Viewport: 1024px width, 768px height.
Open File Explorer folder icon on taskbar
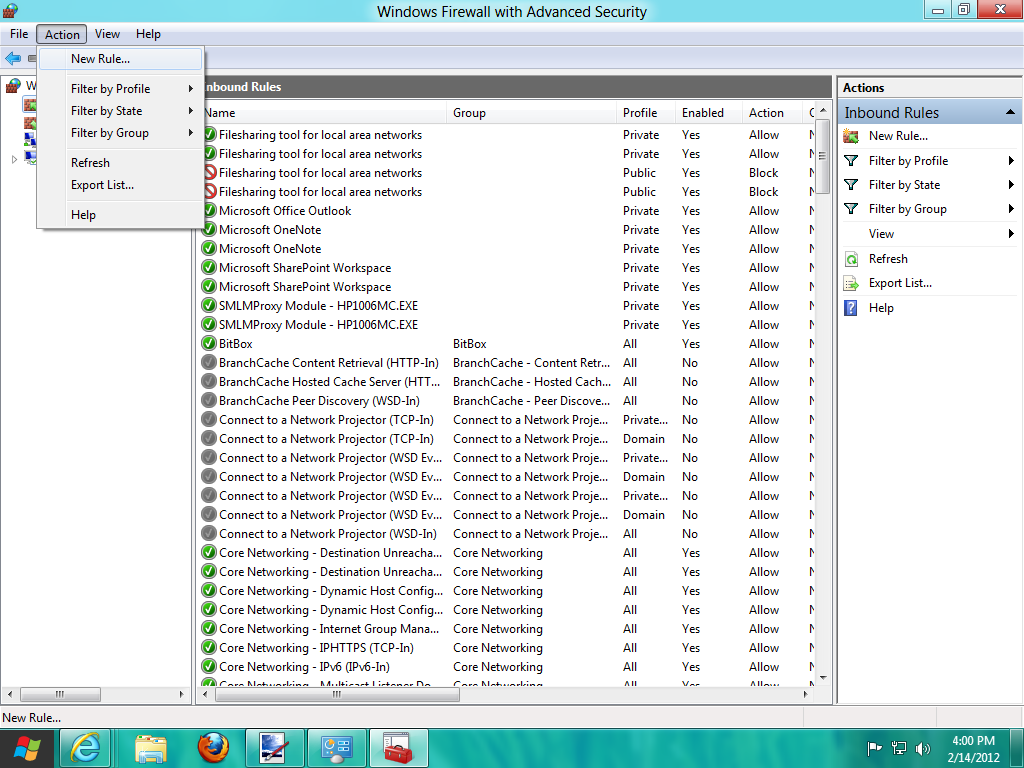coord(151,748)
